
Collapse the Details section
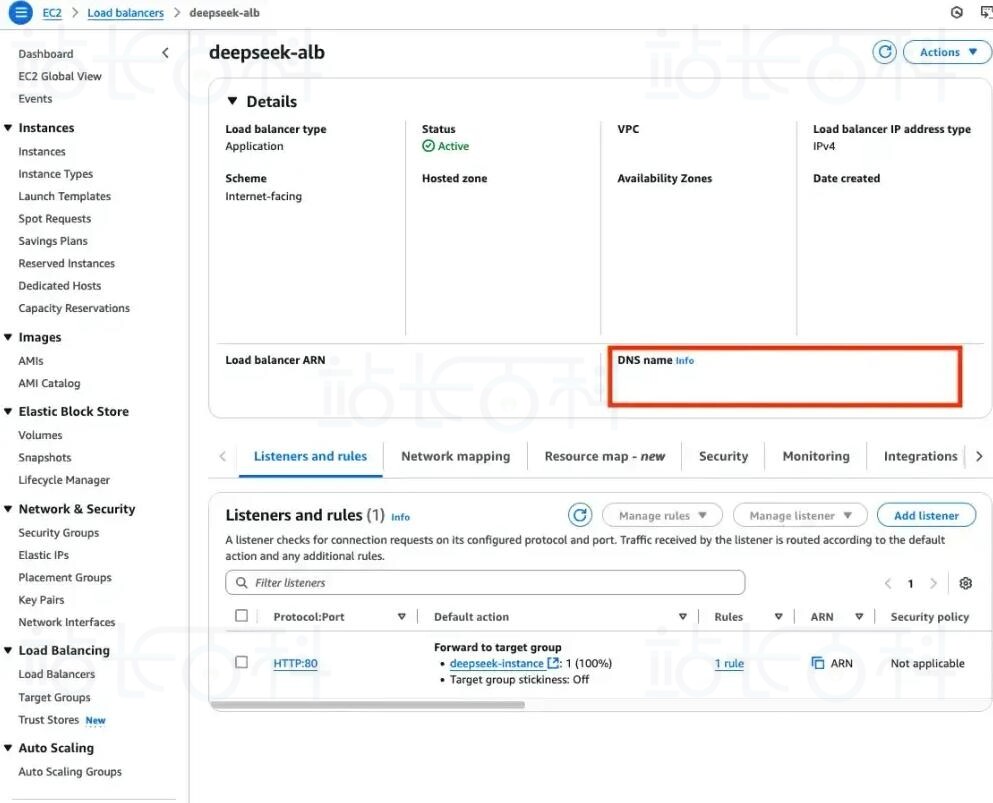coord(232,101)
